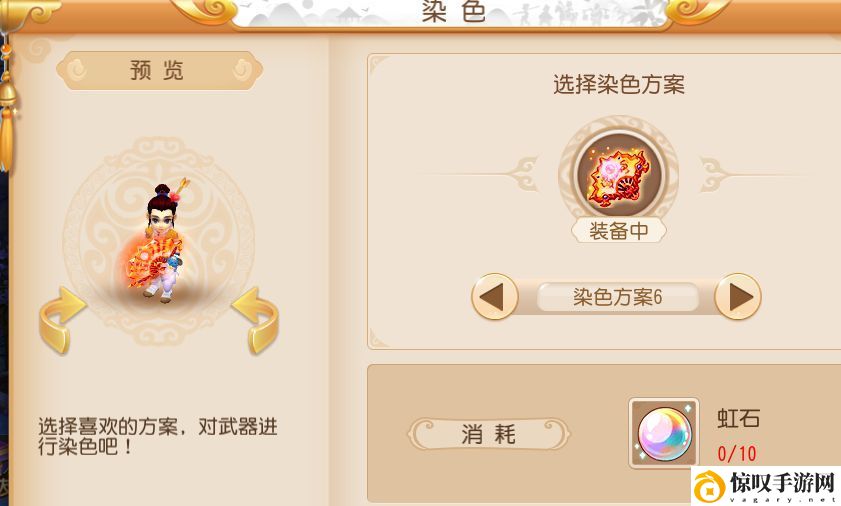841x506 pixels.
Task: Click the 装备中 equipped status label
Action: coord(619,231)
